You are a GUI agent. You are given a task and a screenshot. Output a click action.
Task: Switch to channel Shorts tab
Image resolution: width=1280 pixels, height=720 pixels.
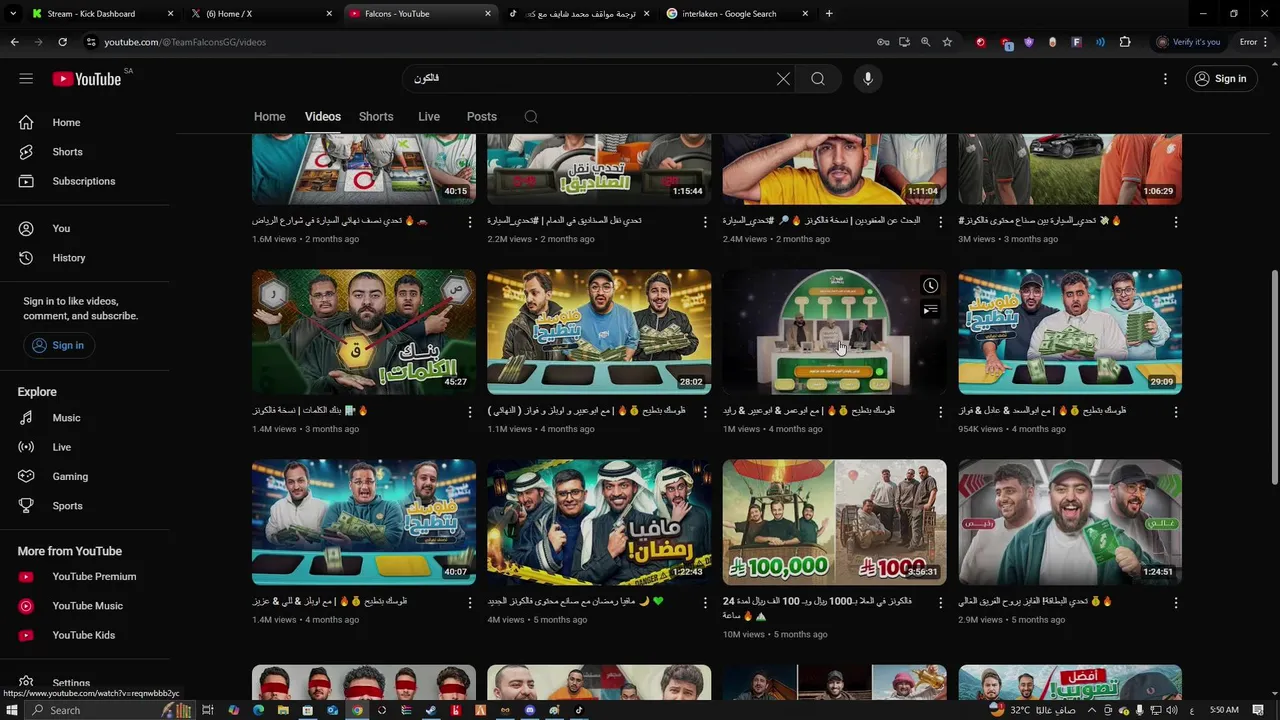tap(376, 117)
